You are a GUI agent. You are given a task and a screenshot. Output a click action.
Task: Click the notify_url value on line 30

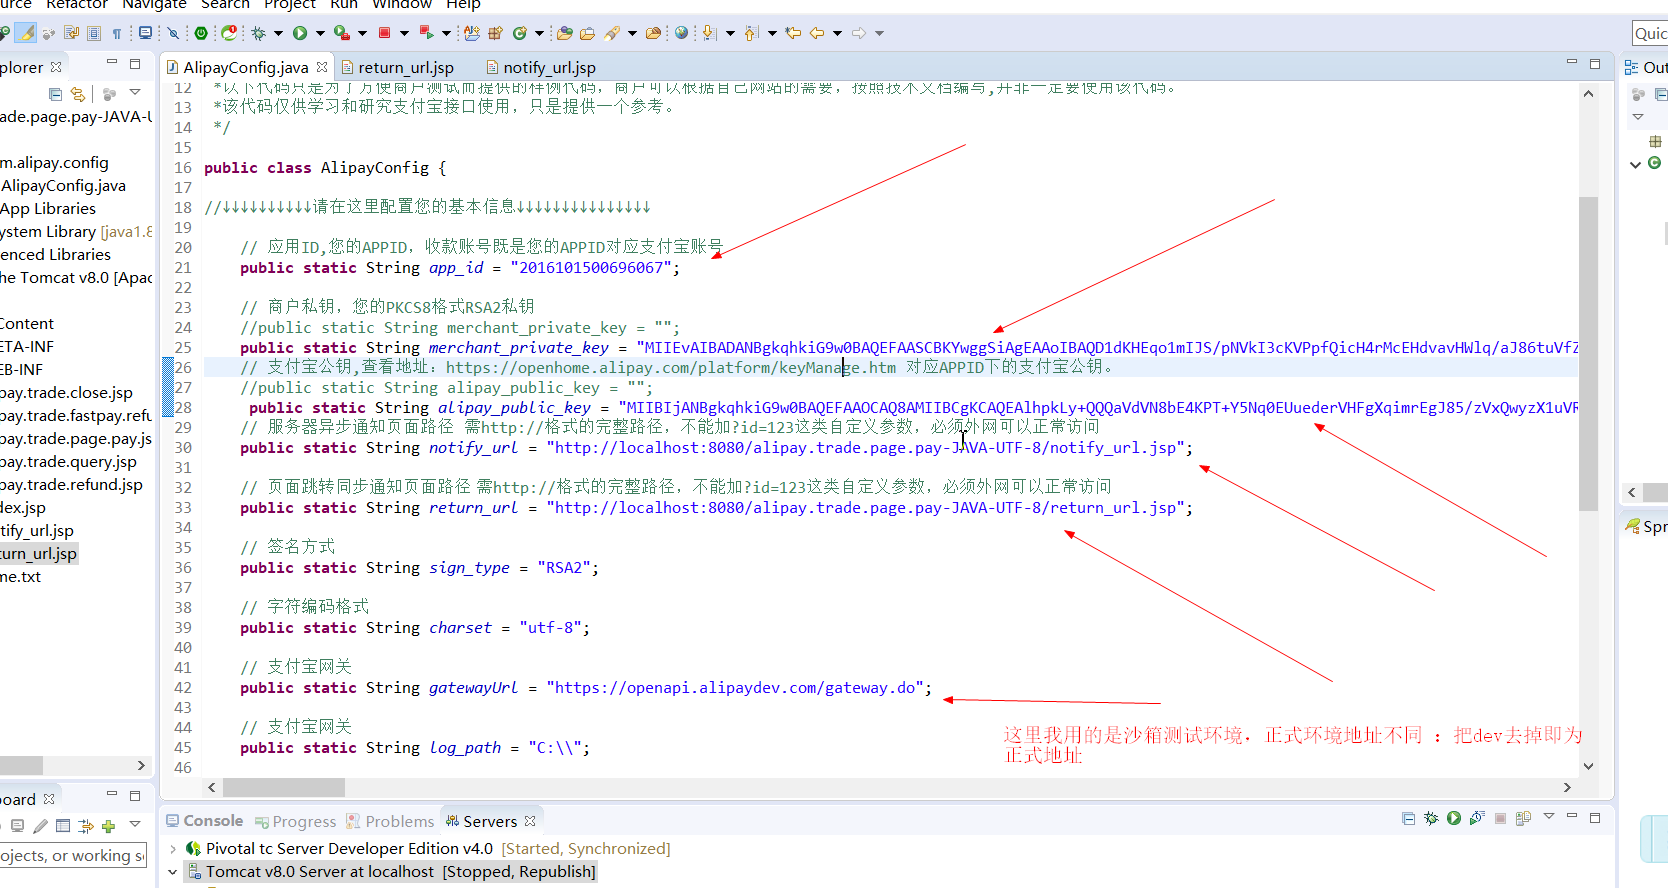pos(866,447)
